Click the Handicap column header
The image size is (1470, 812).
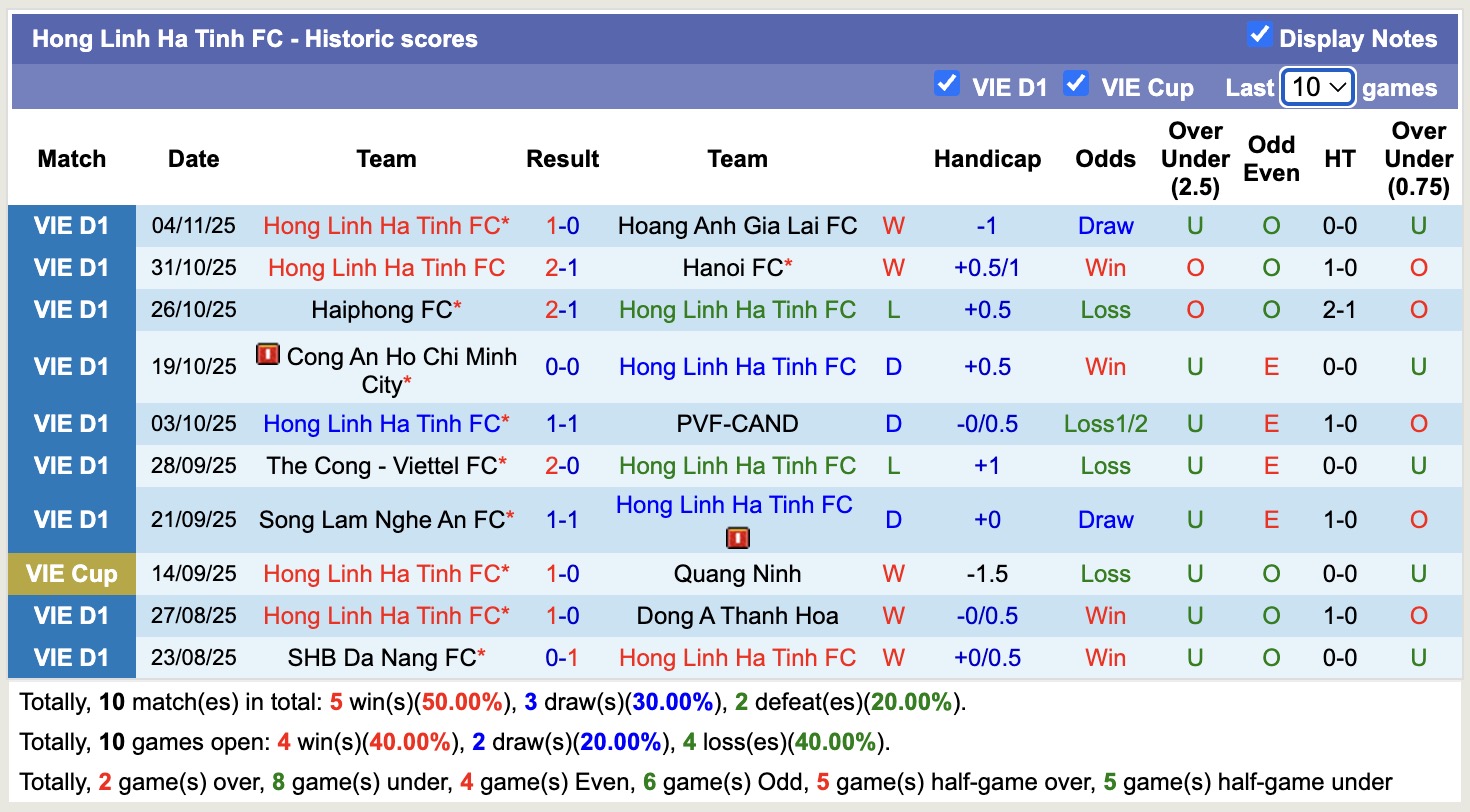click(x=987, y=159)
